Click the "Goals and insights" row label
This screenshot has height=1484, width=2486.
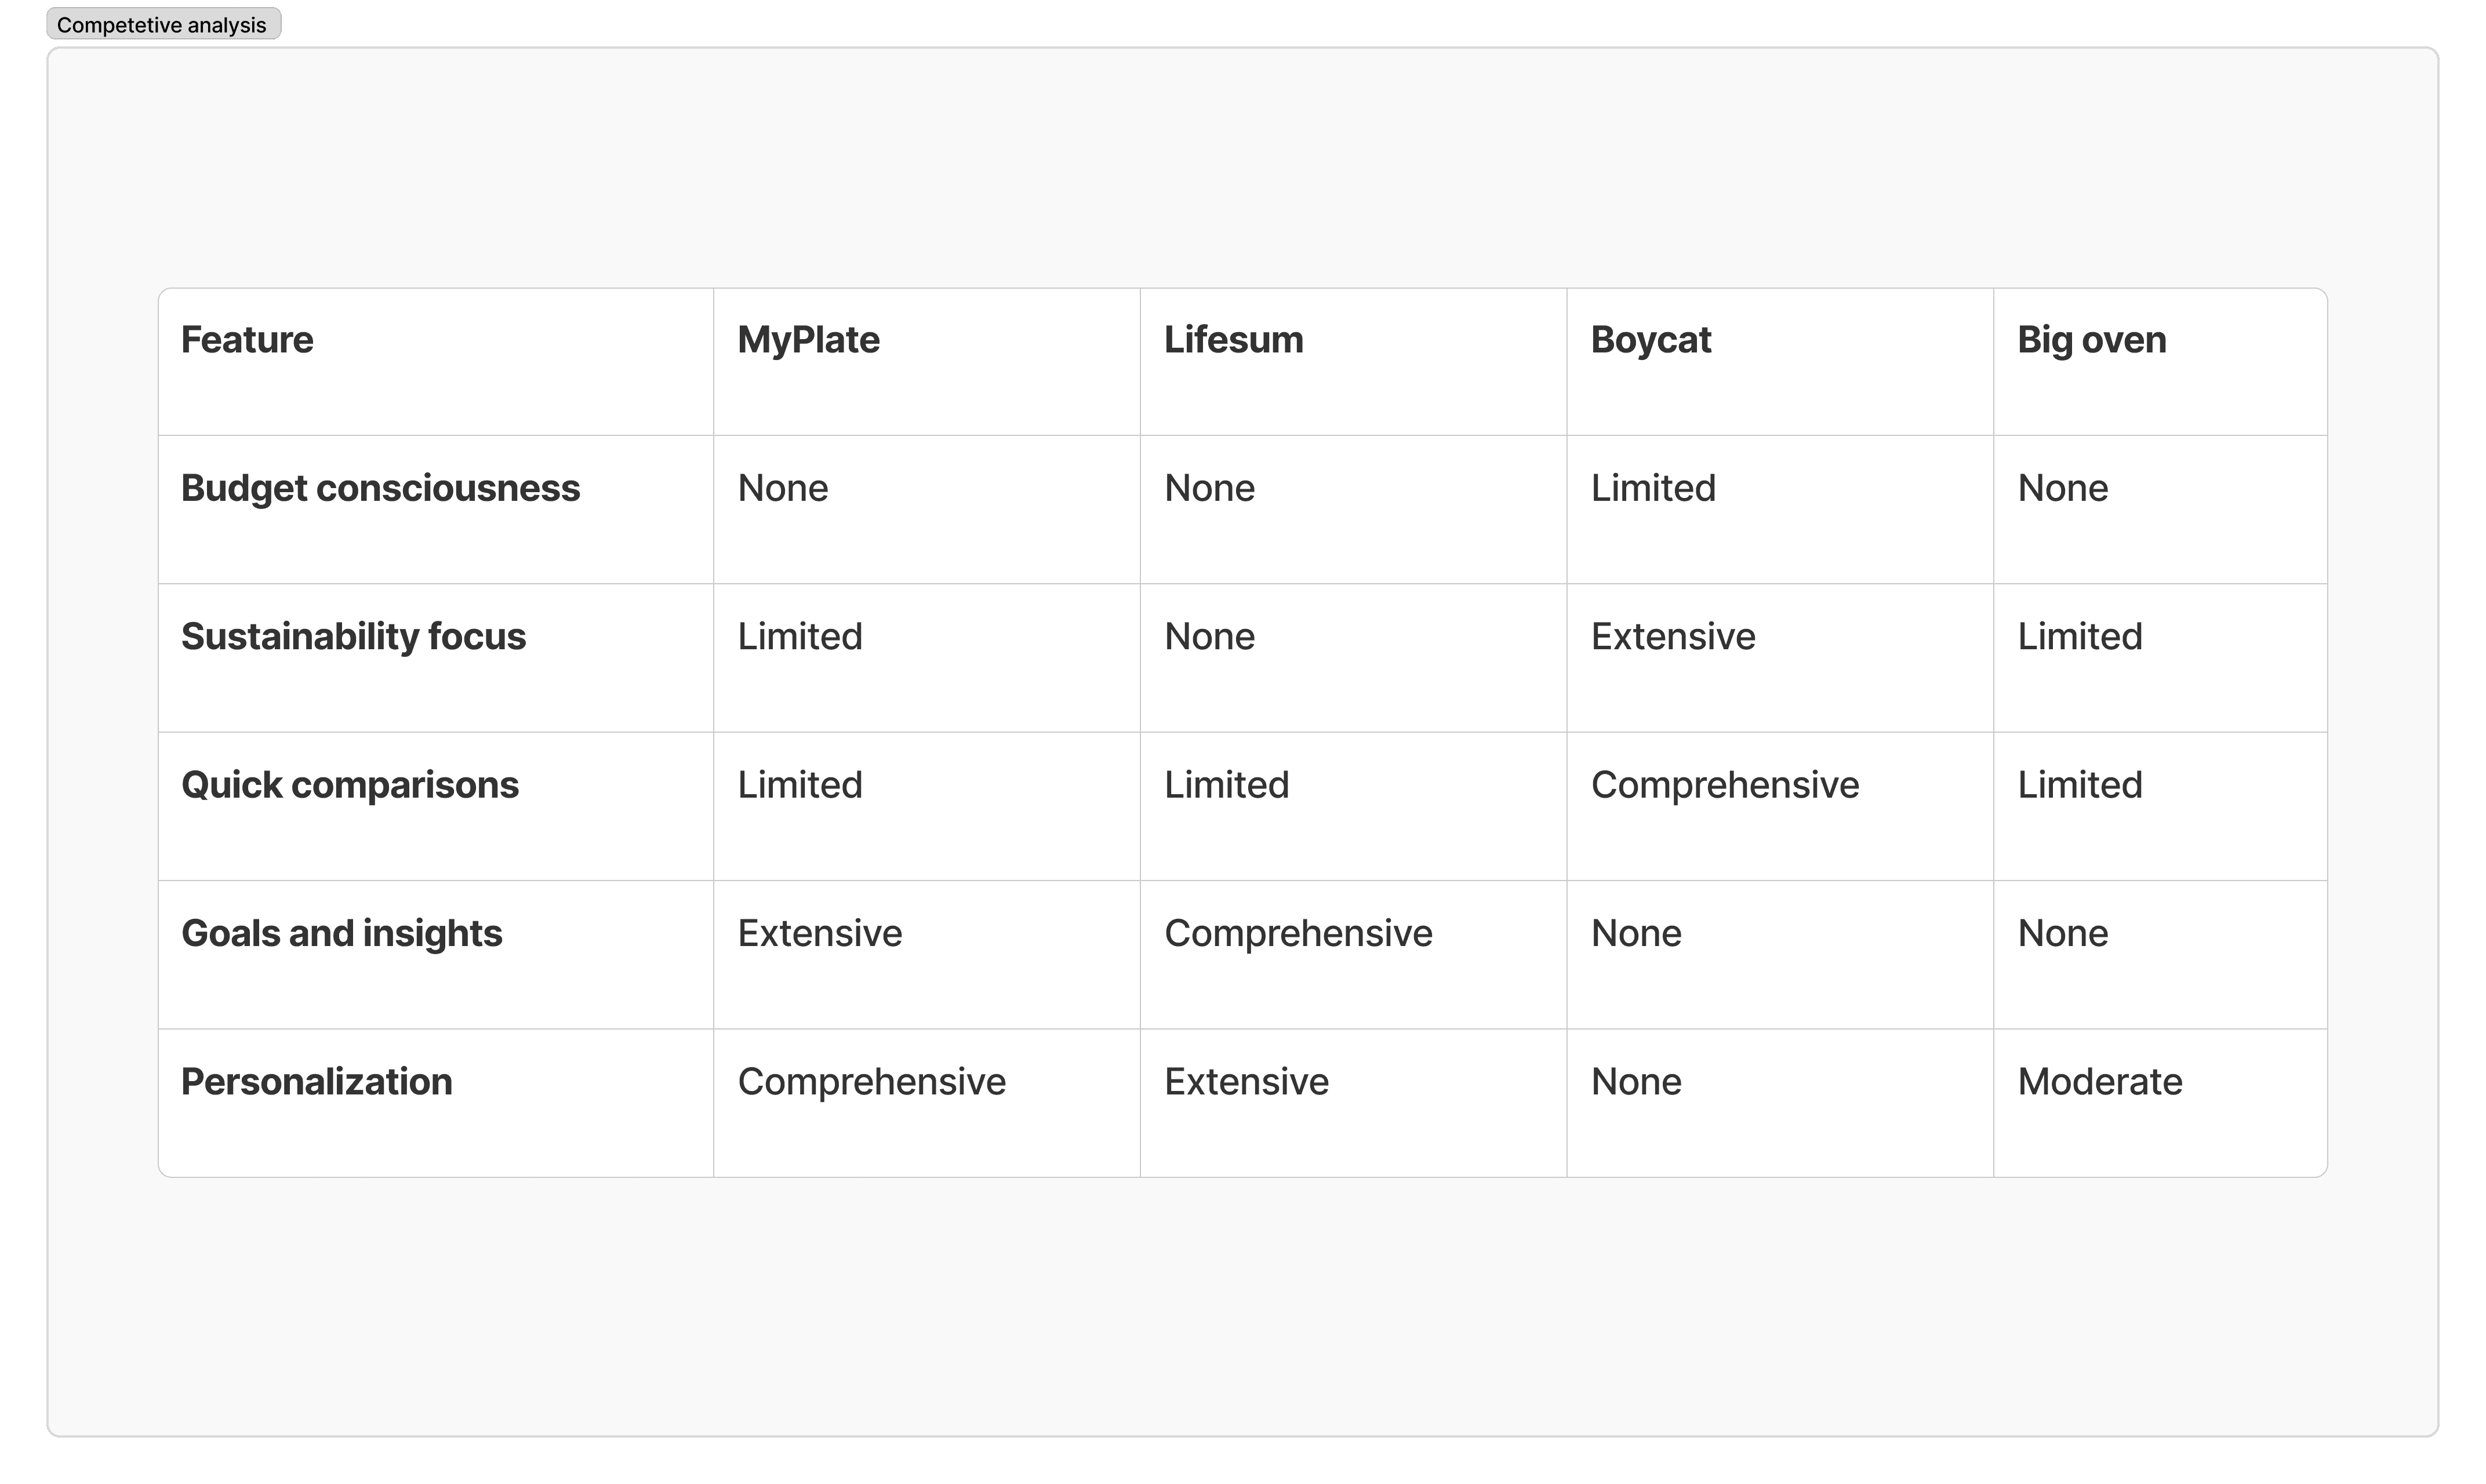click(341, 933)
